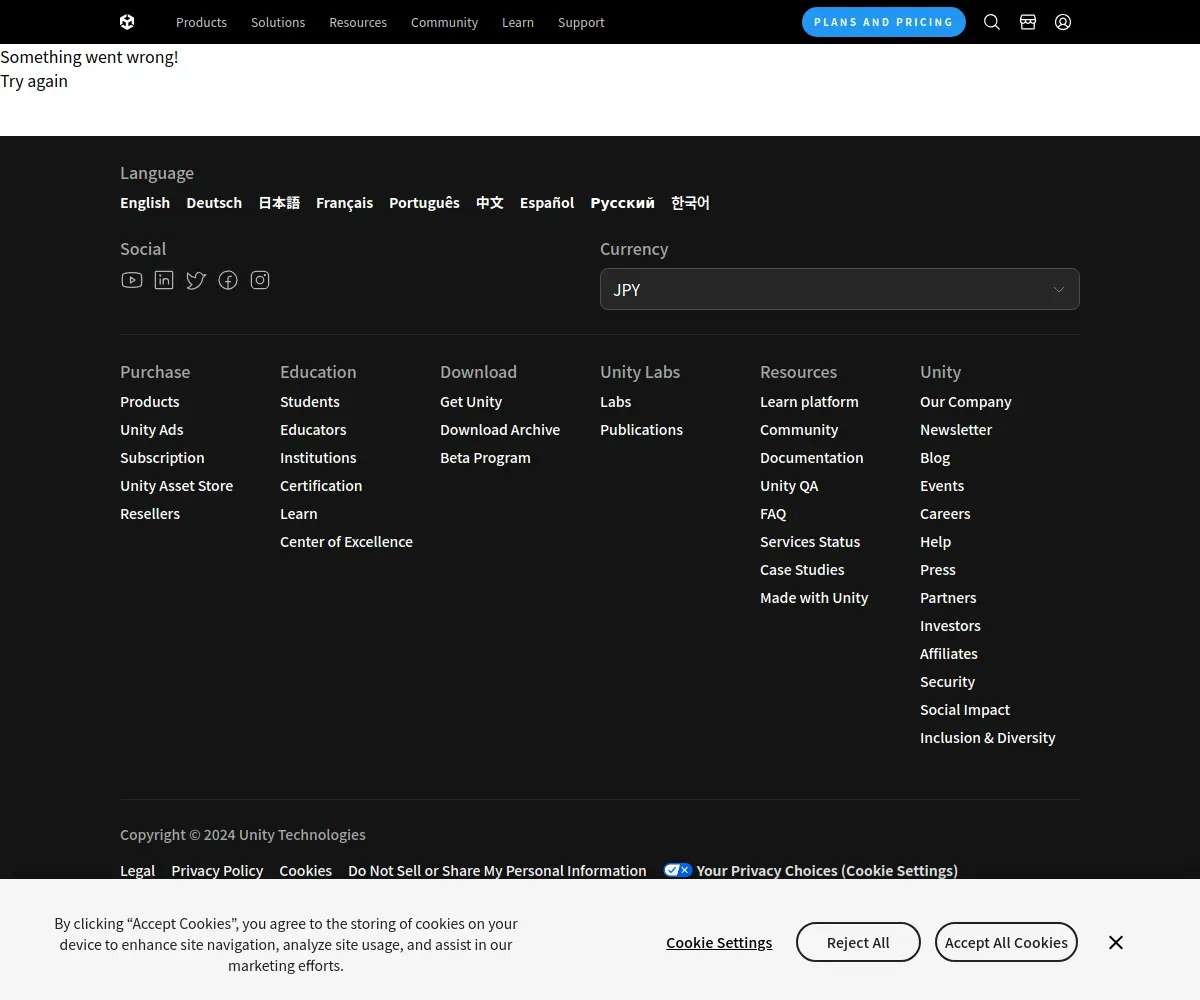Open Inclusion & Diversity link

pyautogui.click(x=988, y=737)
